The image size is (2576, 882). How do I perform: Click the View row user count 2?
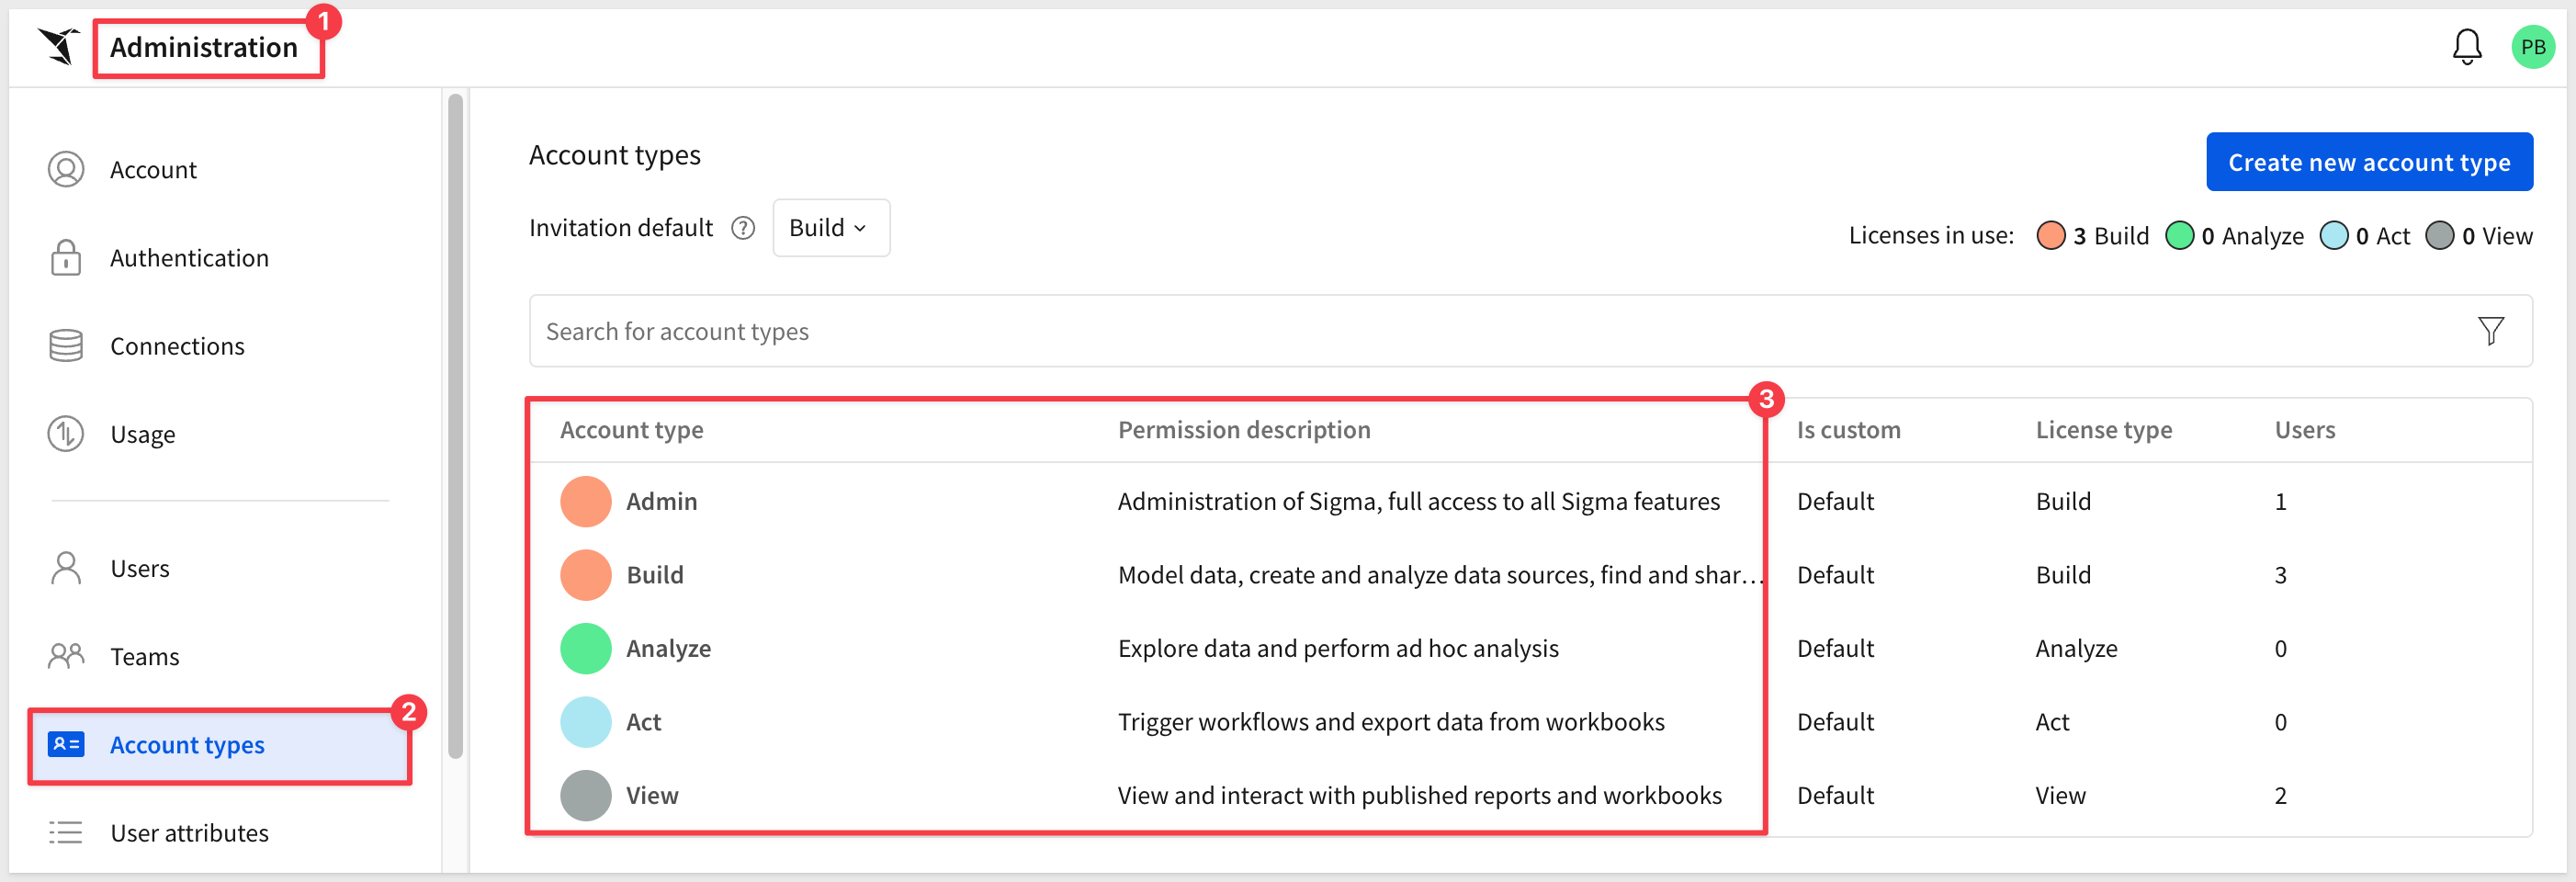tap(2281, 795)
